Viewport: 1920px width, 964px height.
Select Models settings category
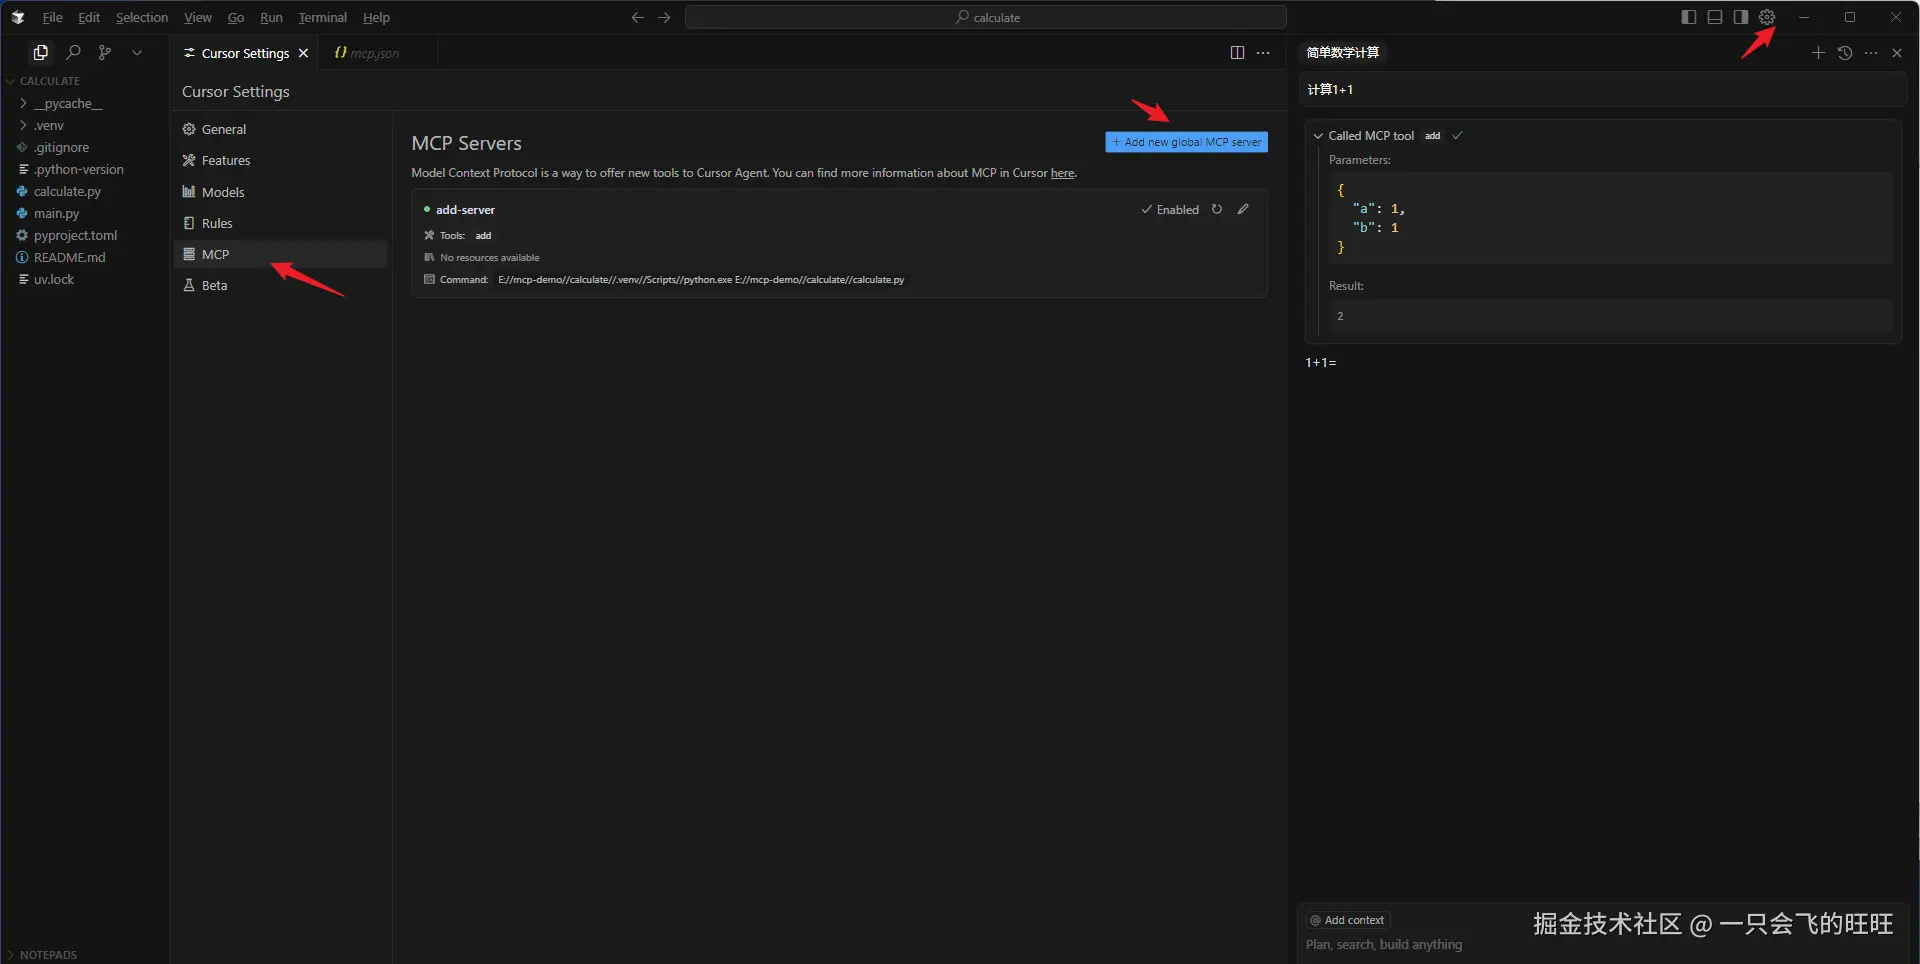281,192
